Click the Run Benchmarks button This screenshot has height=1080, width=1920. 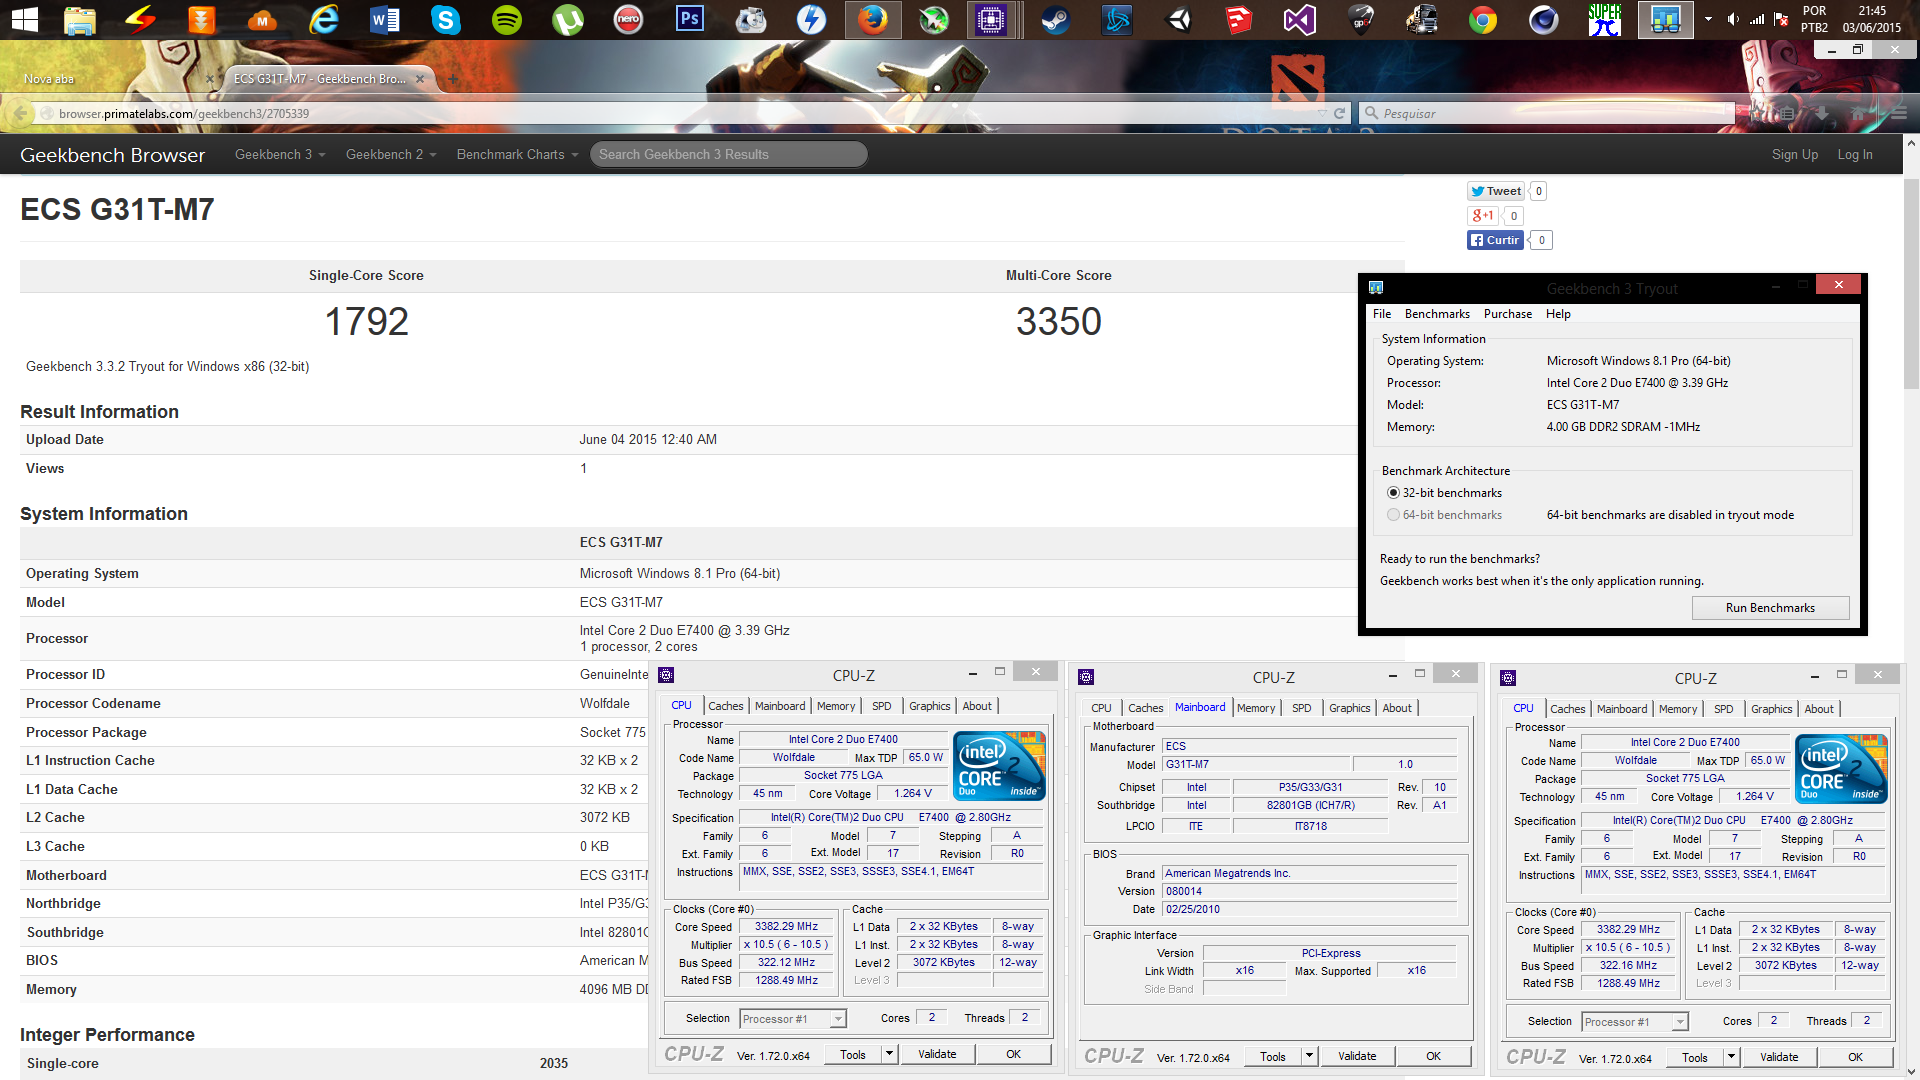point(1770,608)
